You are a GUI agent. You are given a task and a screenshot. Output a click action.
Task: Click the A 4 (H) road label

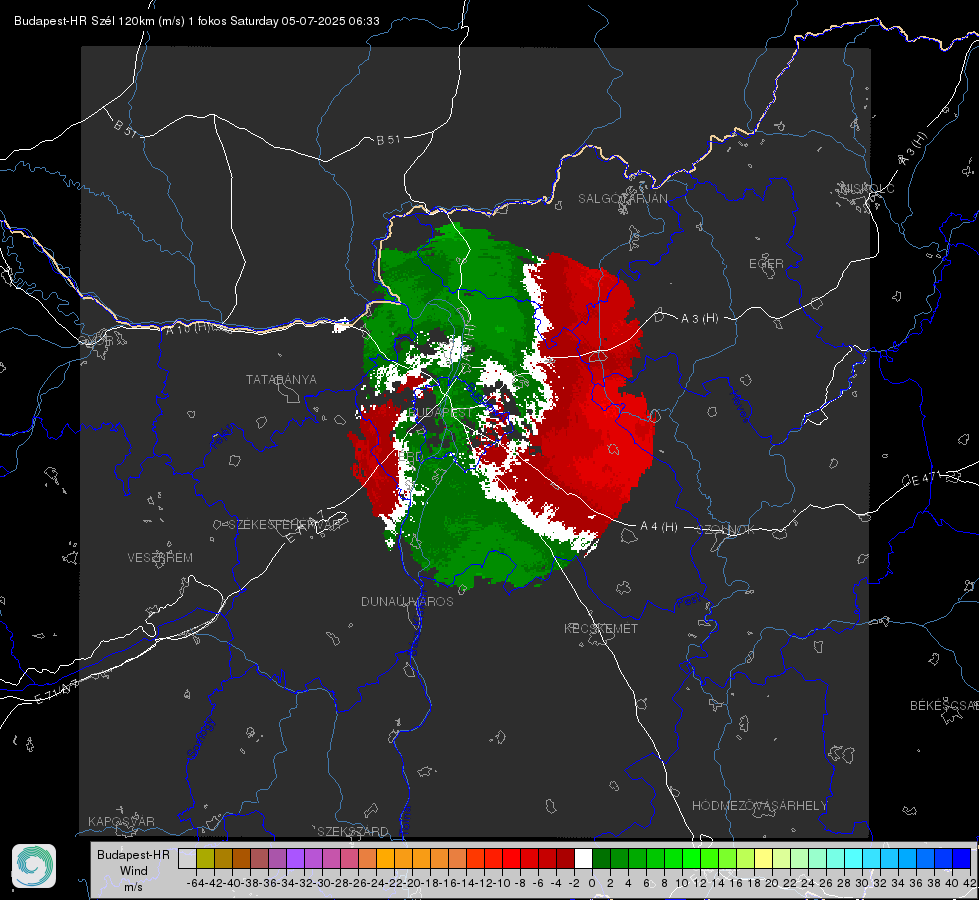(x=659, y=527)
